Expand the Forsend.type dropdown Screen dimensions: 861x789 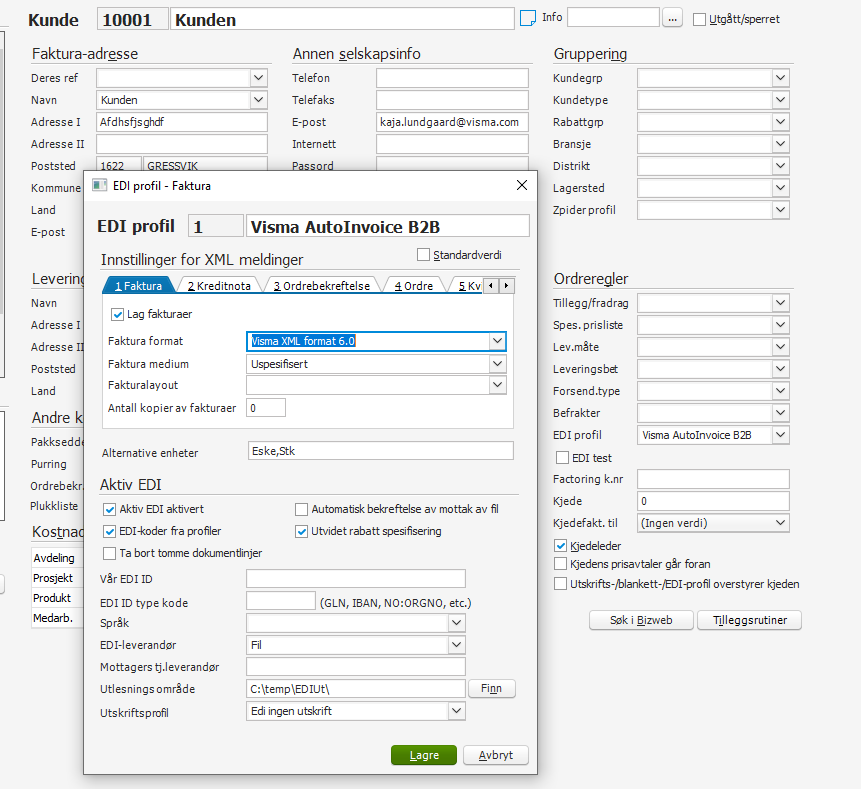click(x=780, y=390)
